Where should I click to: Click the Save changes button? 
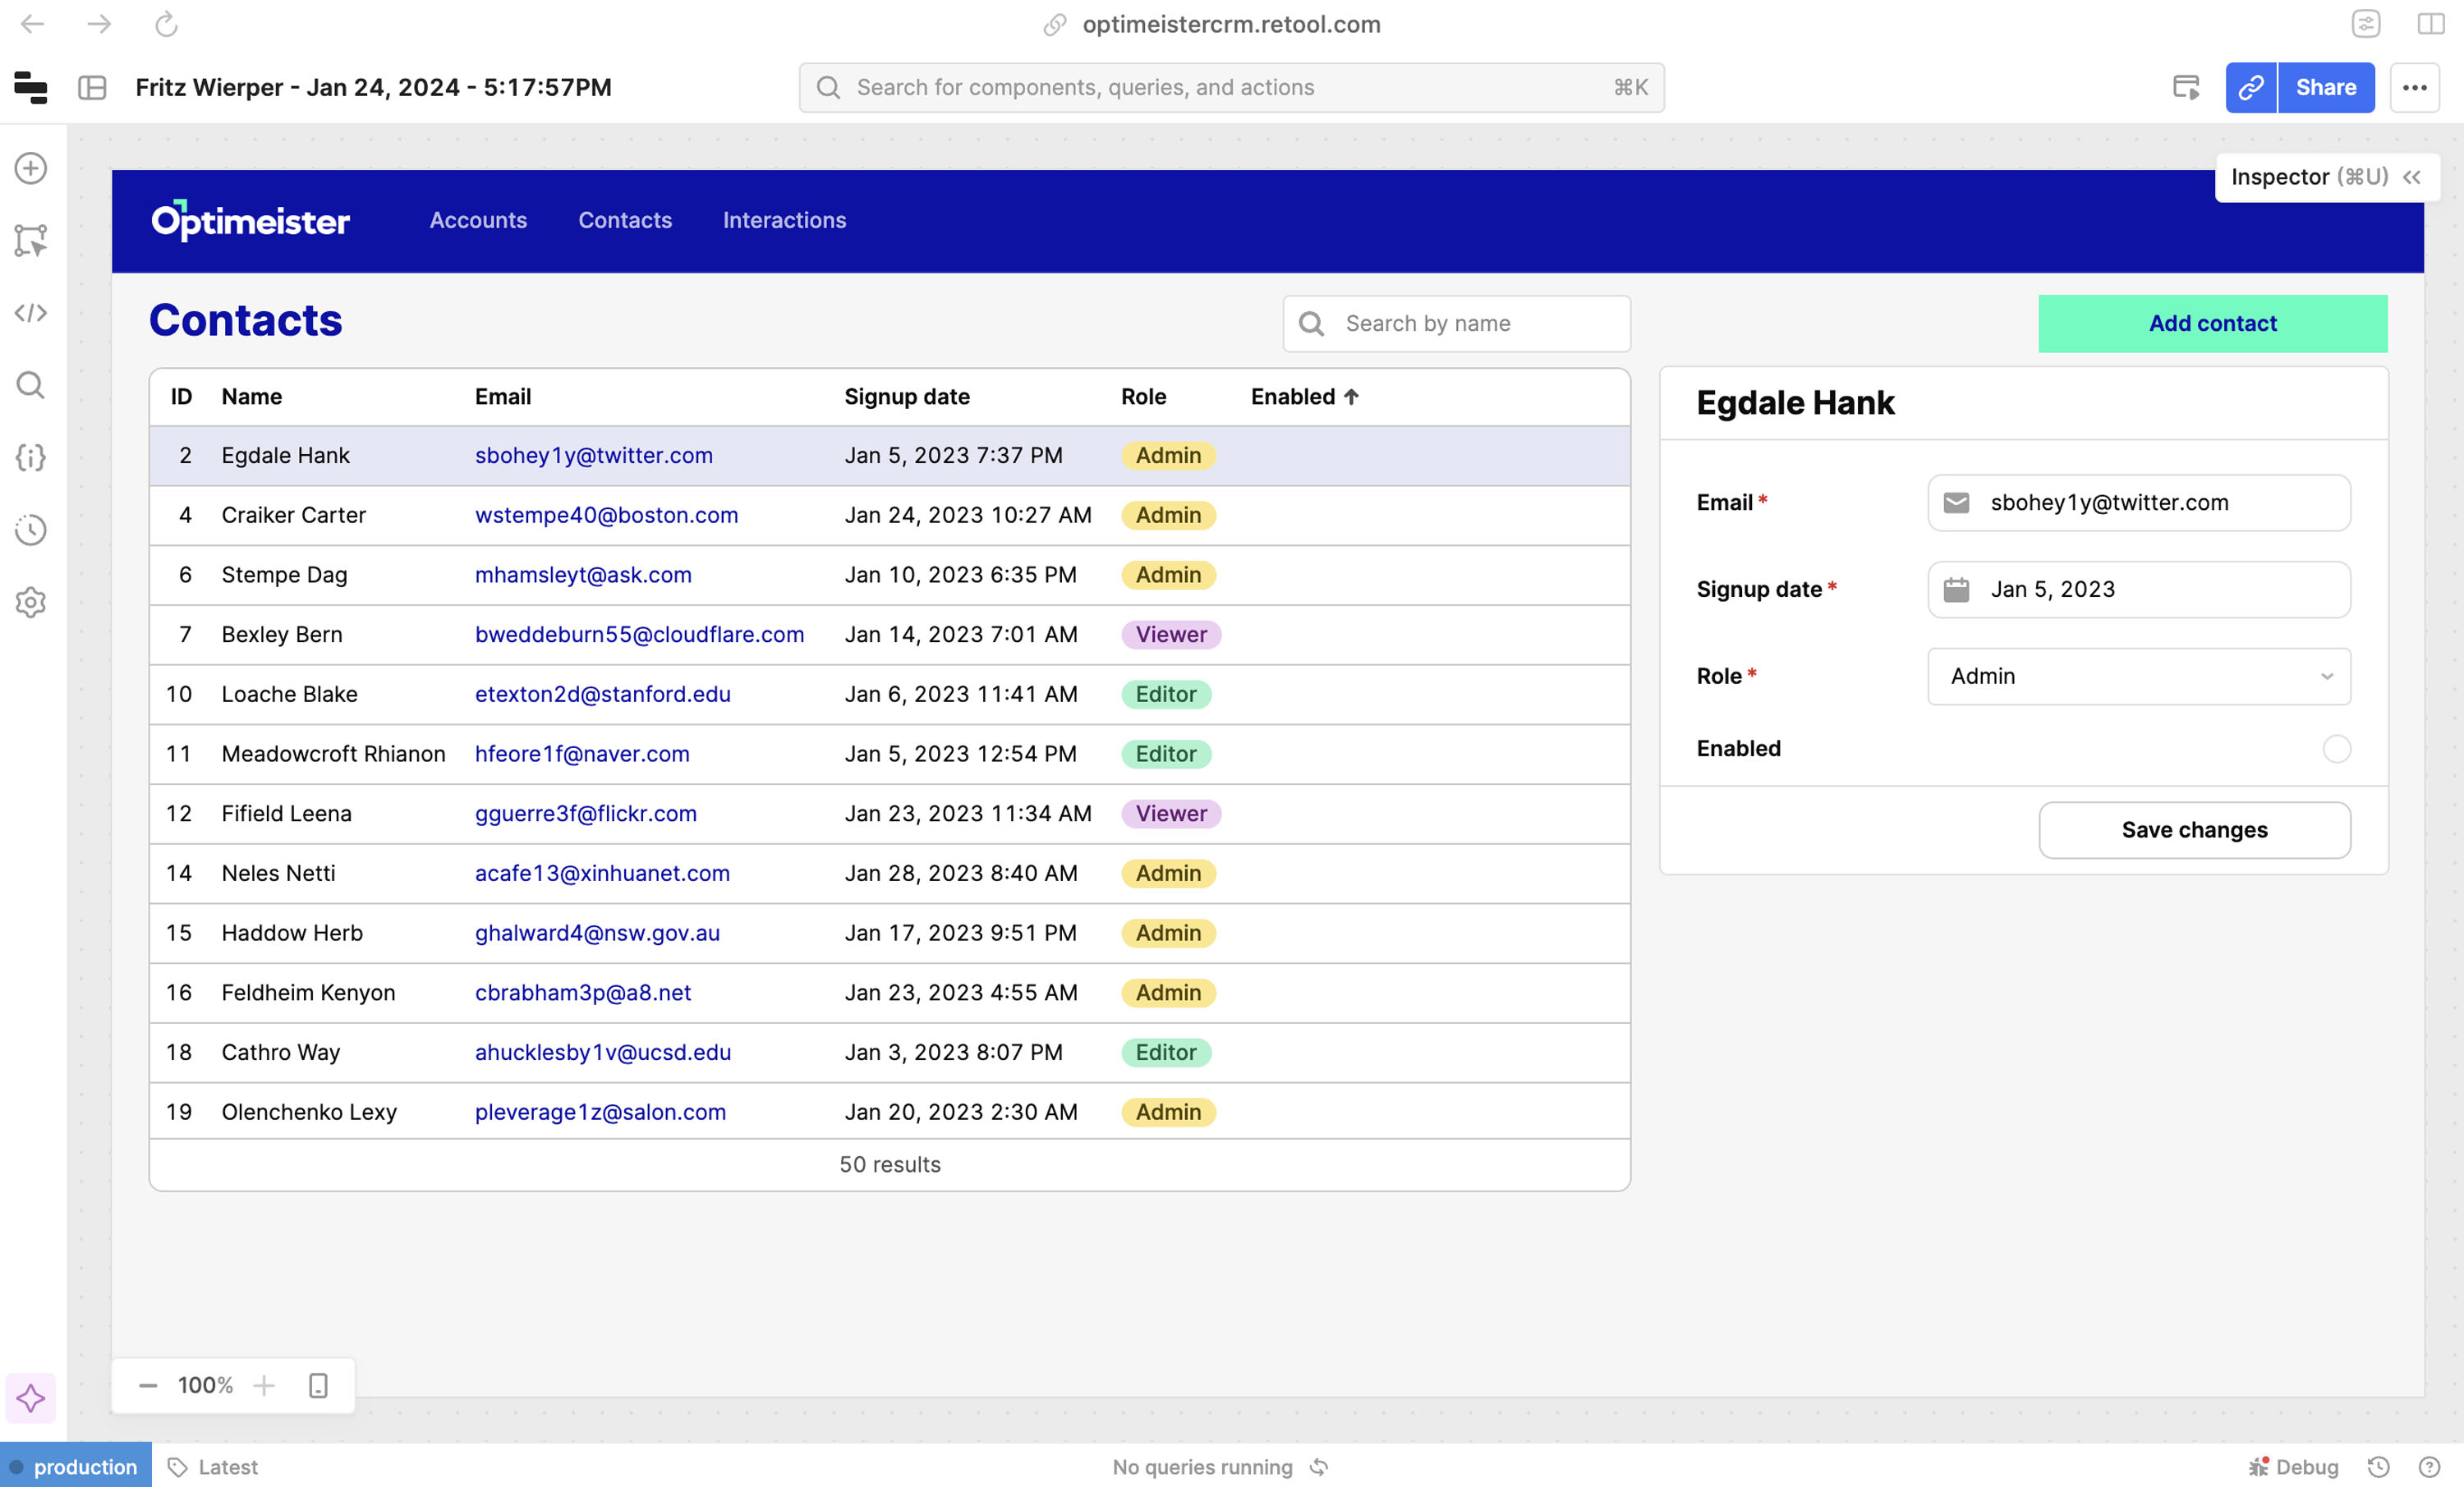[x=2194, y=830]
